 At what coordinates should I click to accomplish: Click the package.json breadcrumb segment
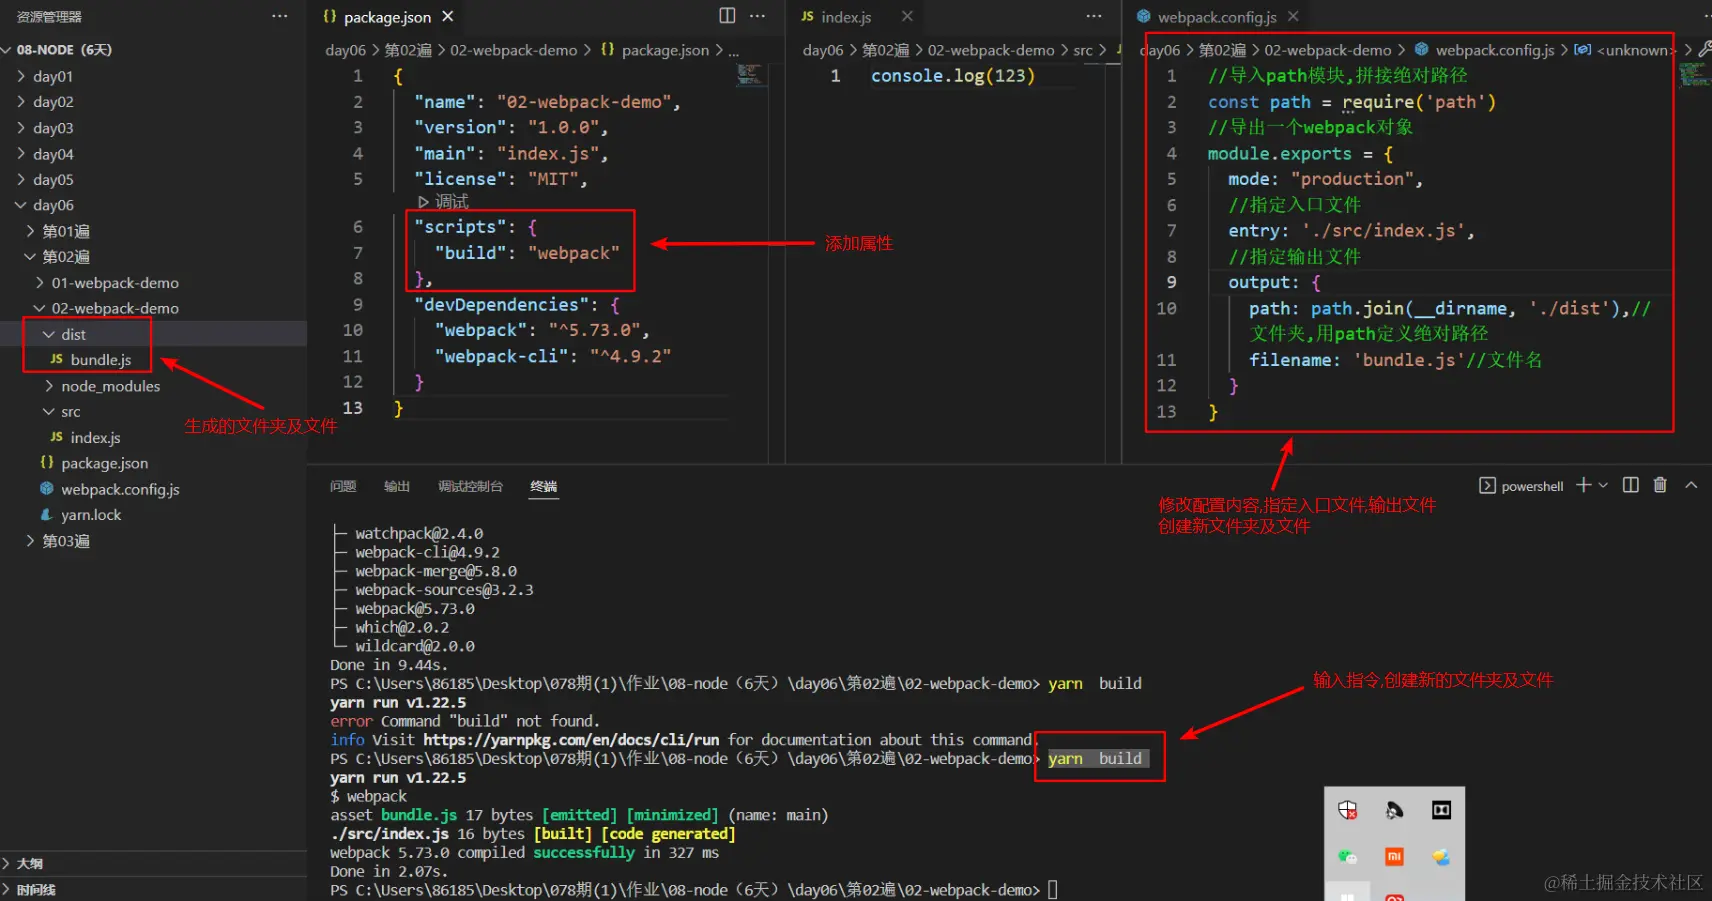(665, 50)
